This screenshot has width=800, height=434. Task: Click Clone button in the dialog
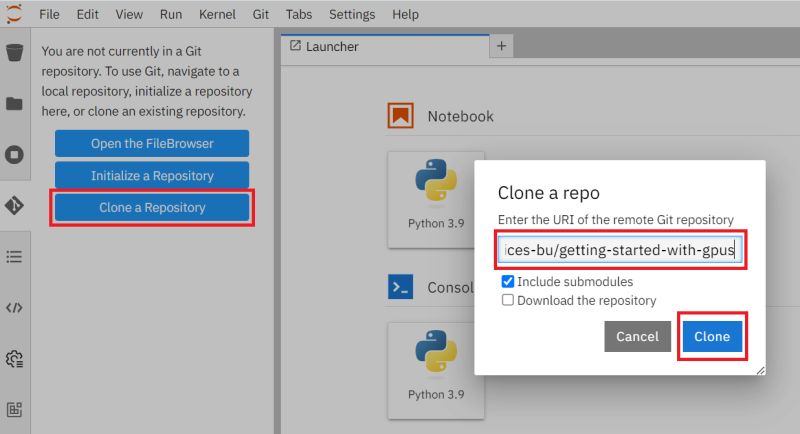pos(712,336)
